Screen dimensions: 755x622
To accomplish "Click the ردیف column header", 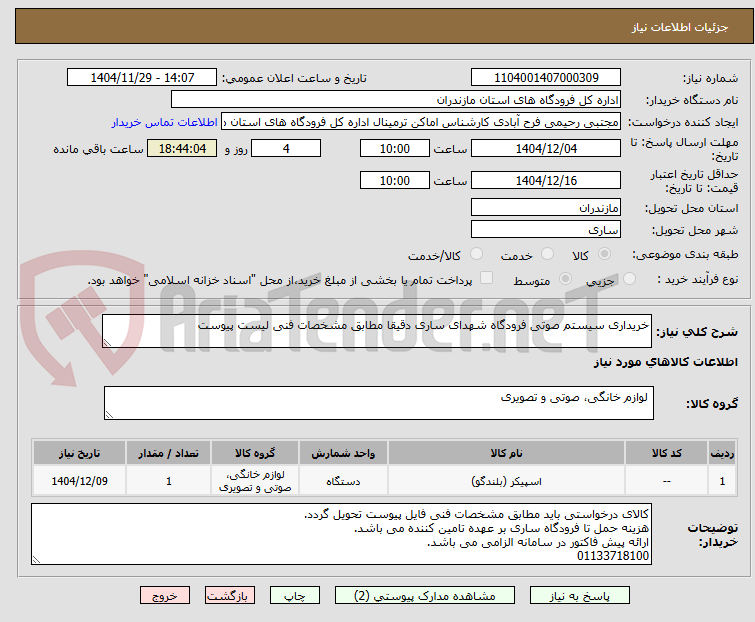I will (x=722, y=453).
